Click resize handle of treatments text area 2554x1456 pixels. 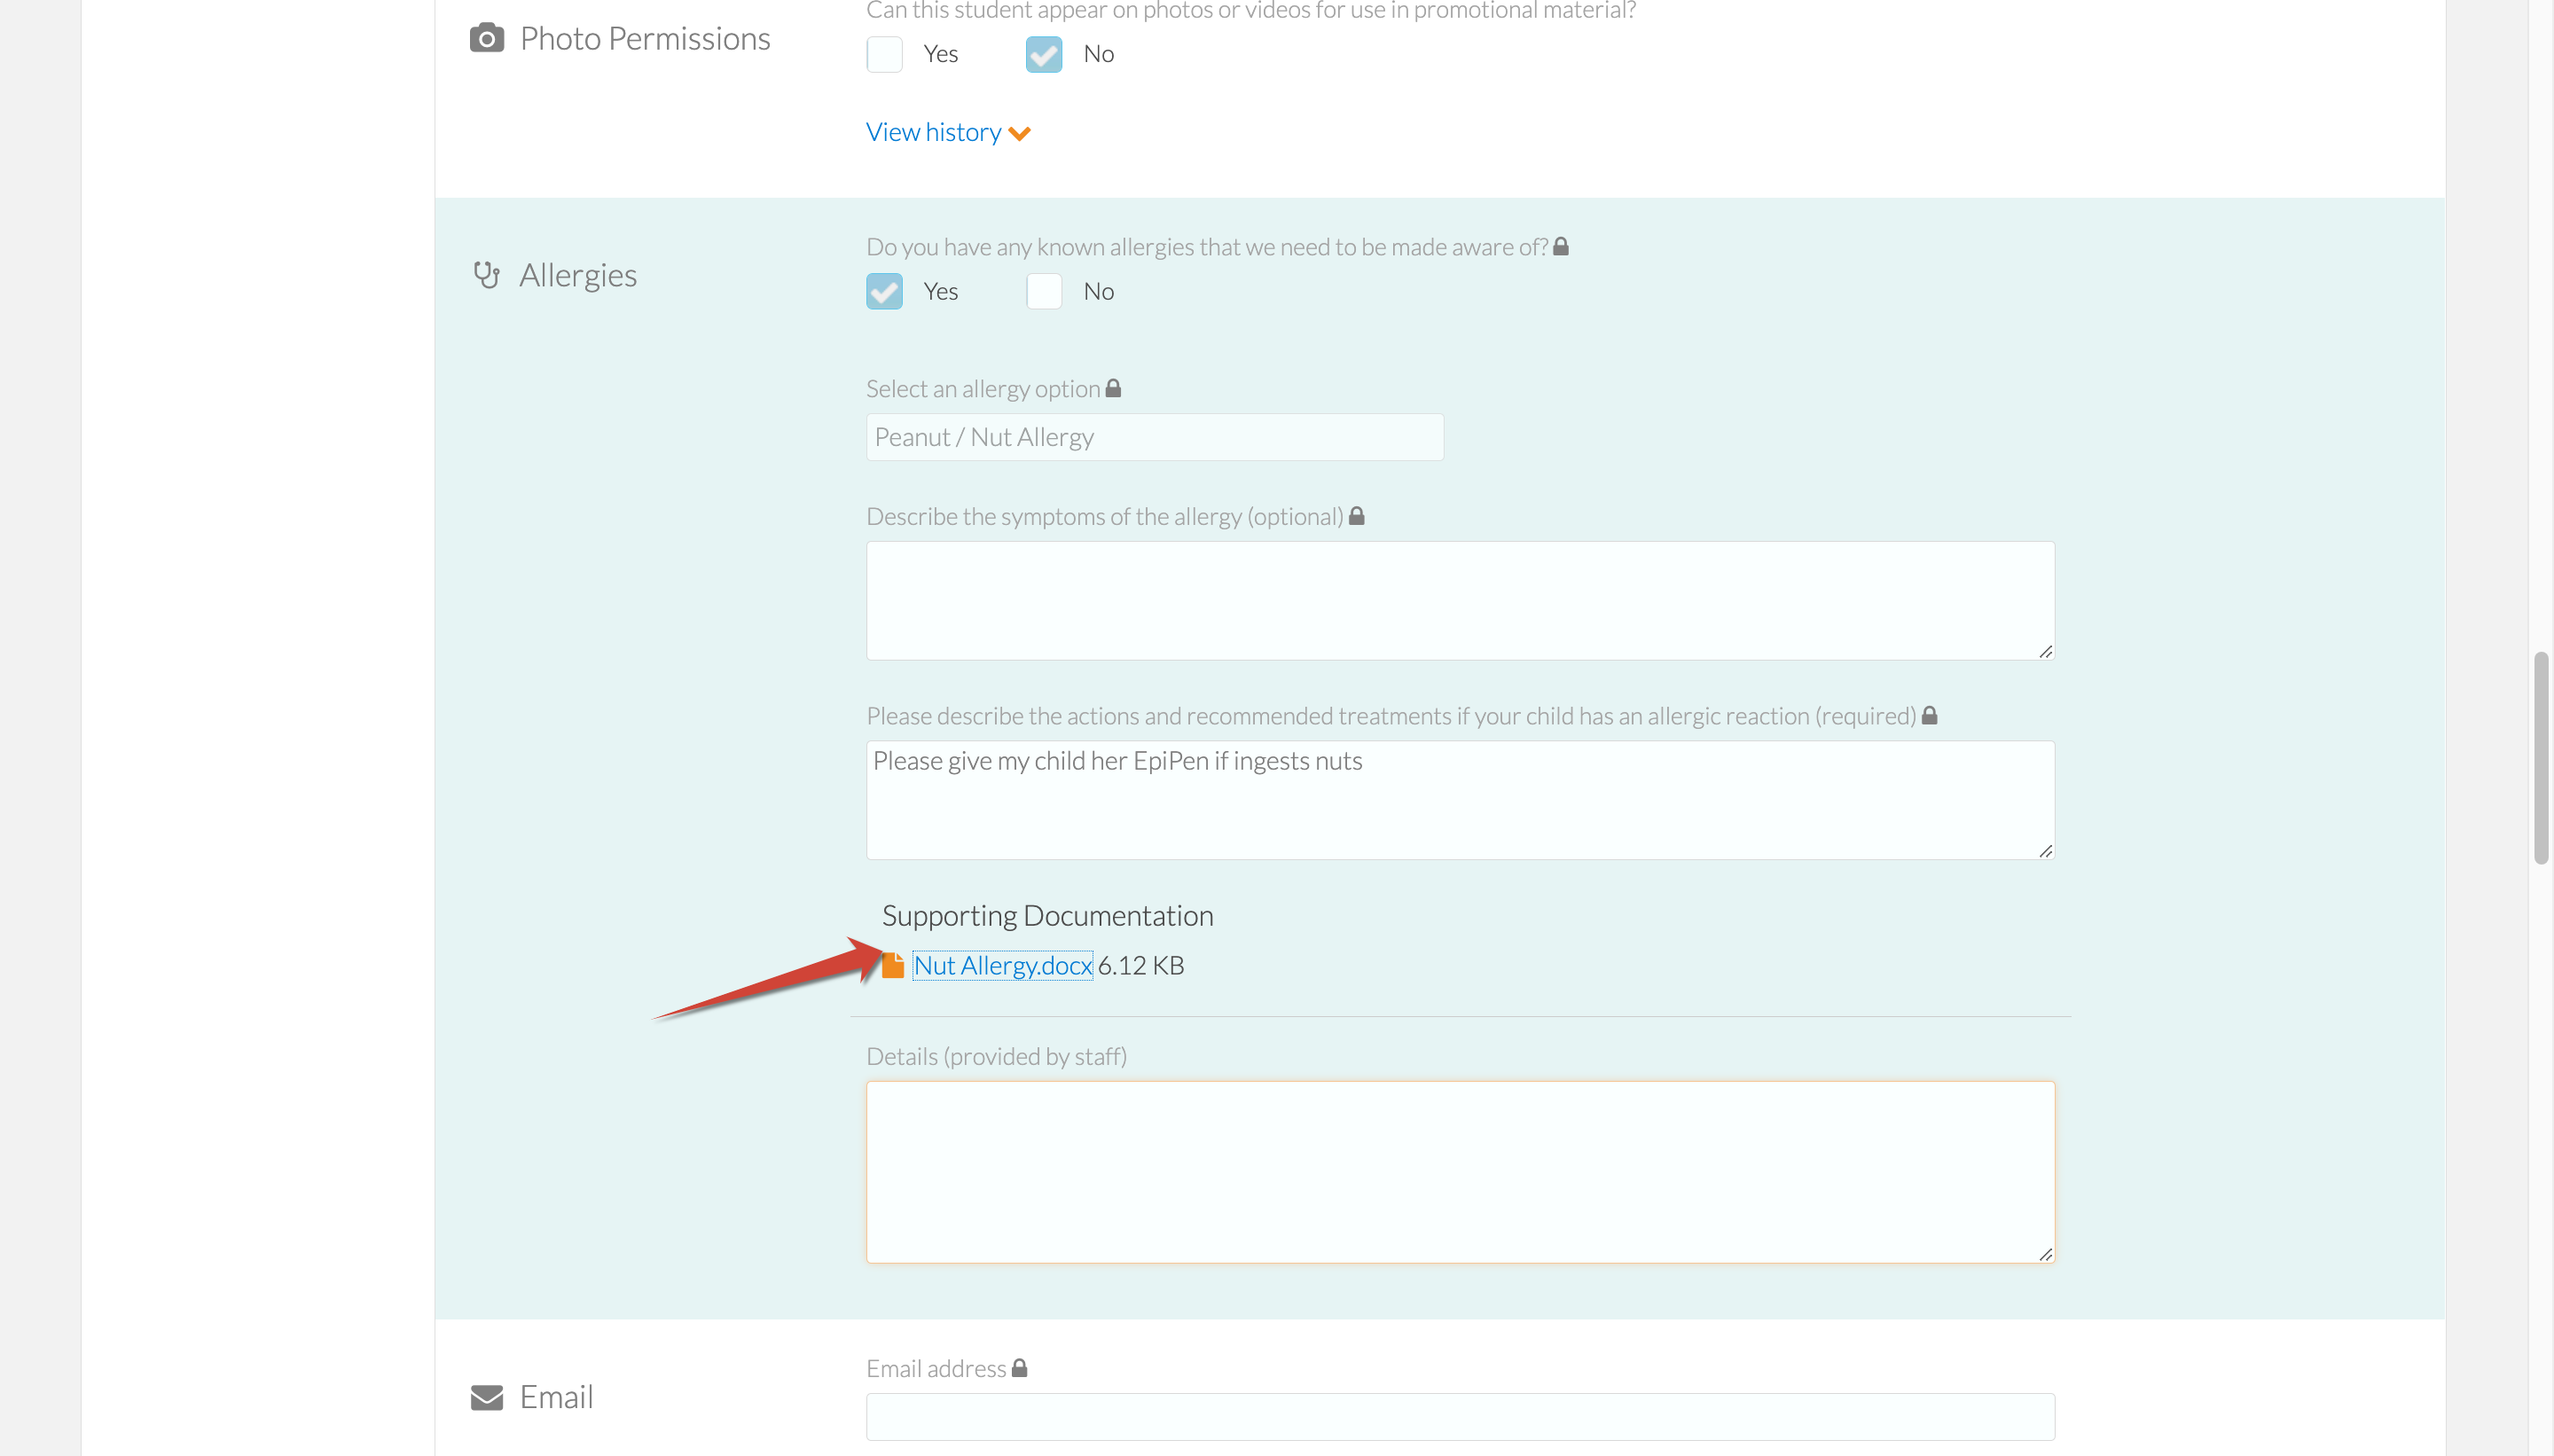(2046, 850)
